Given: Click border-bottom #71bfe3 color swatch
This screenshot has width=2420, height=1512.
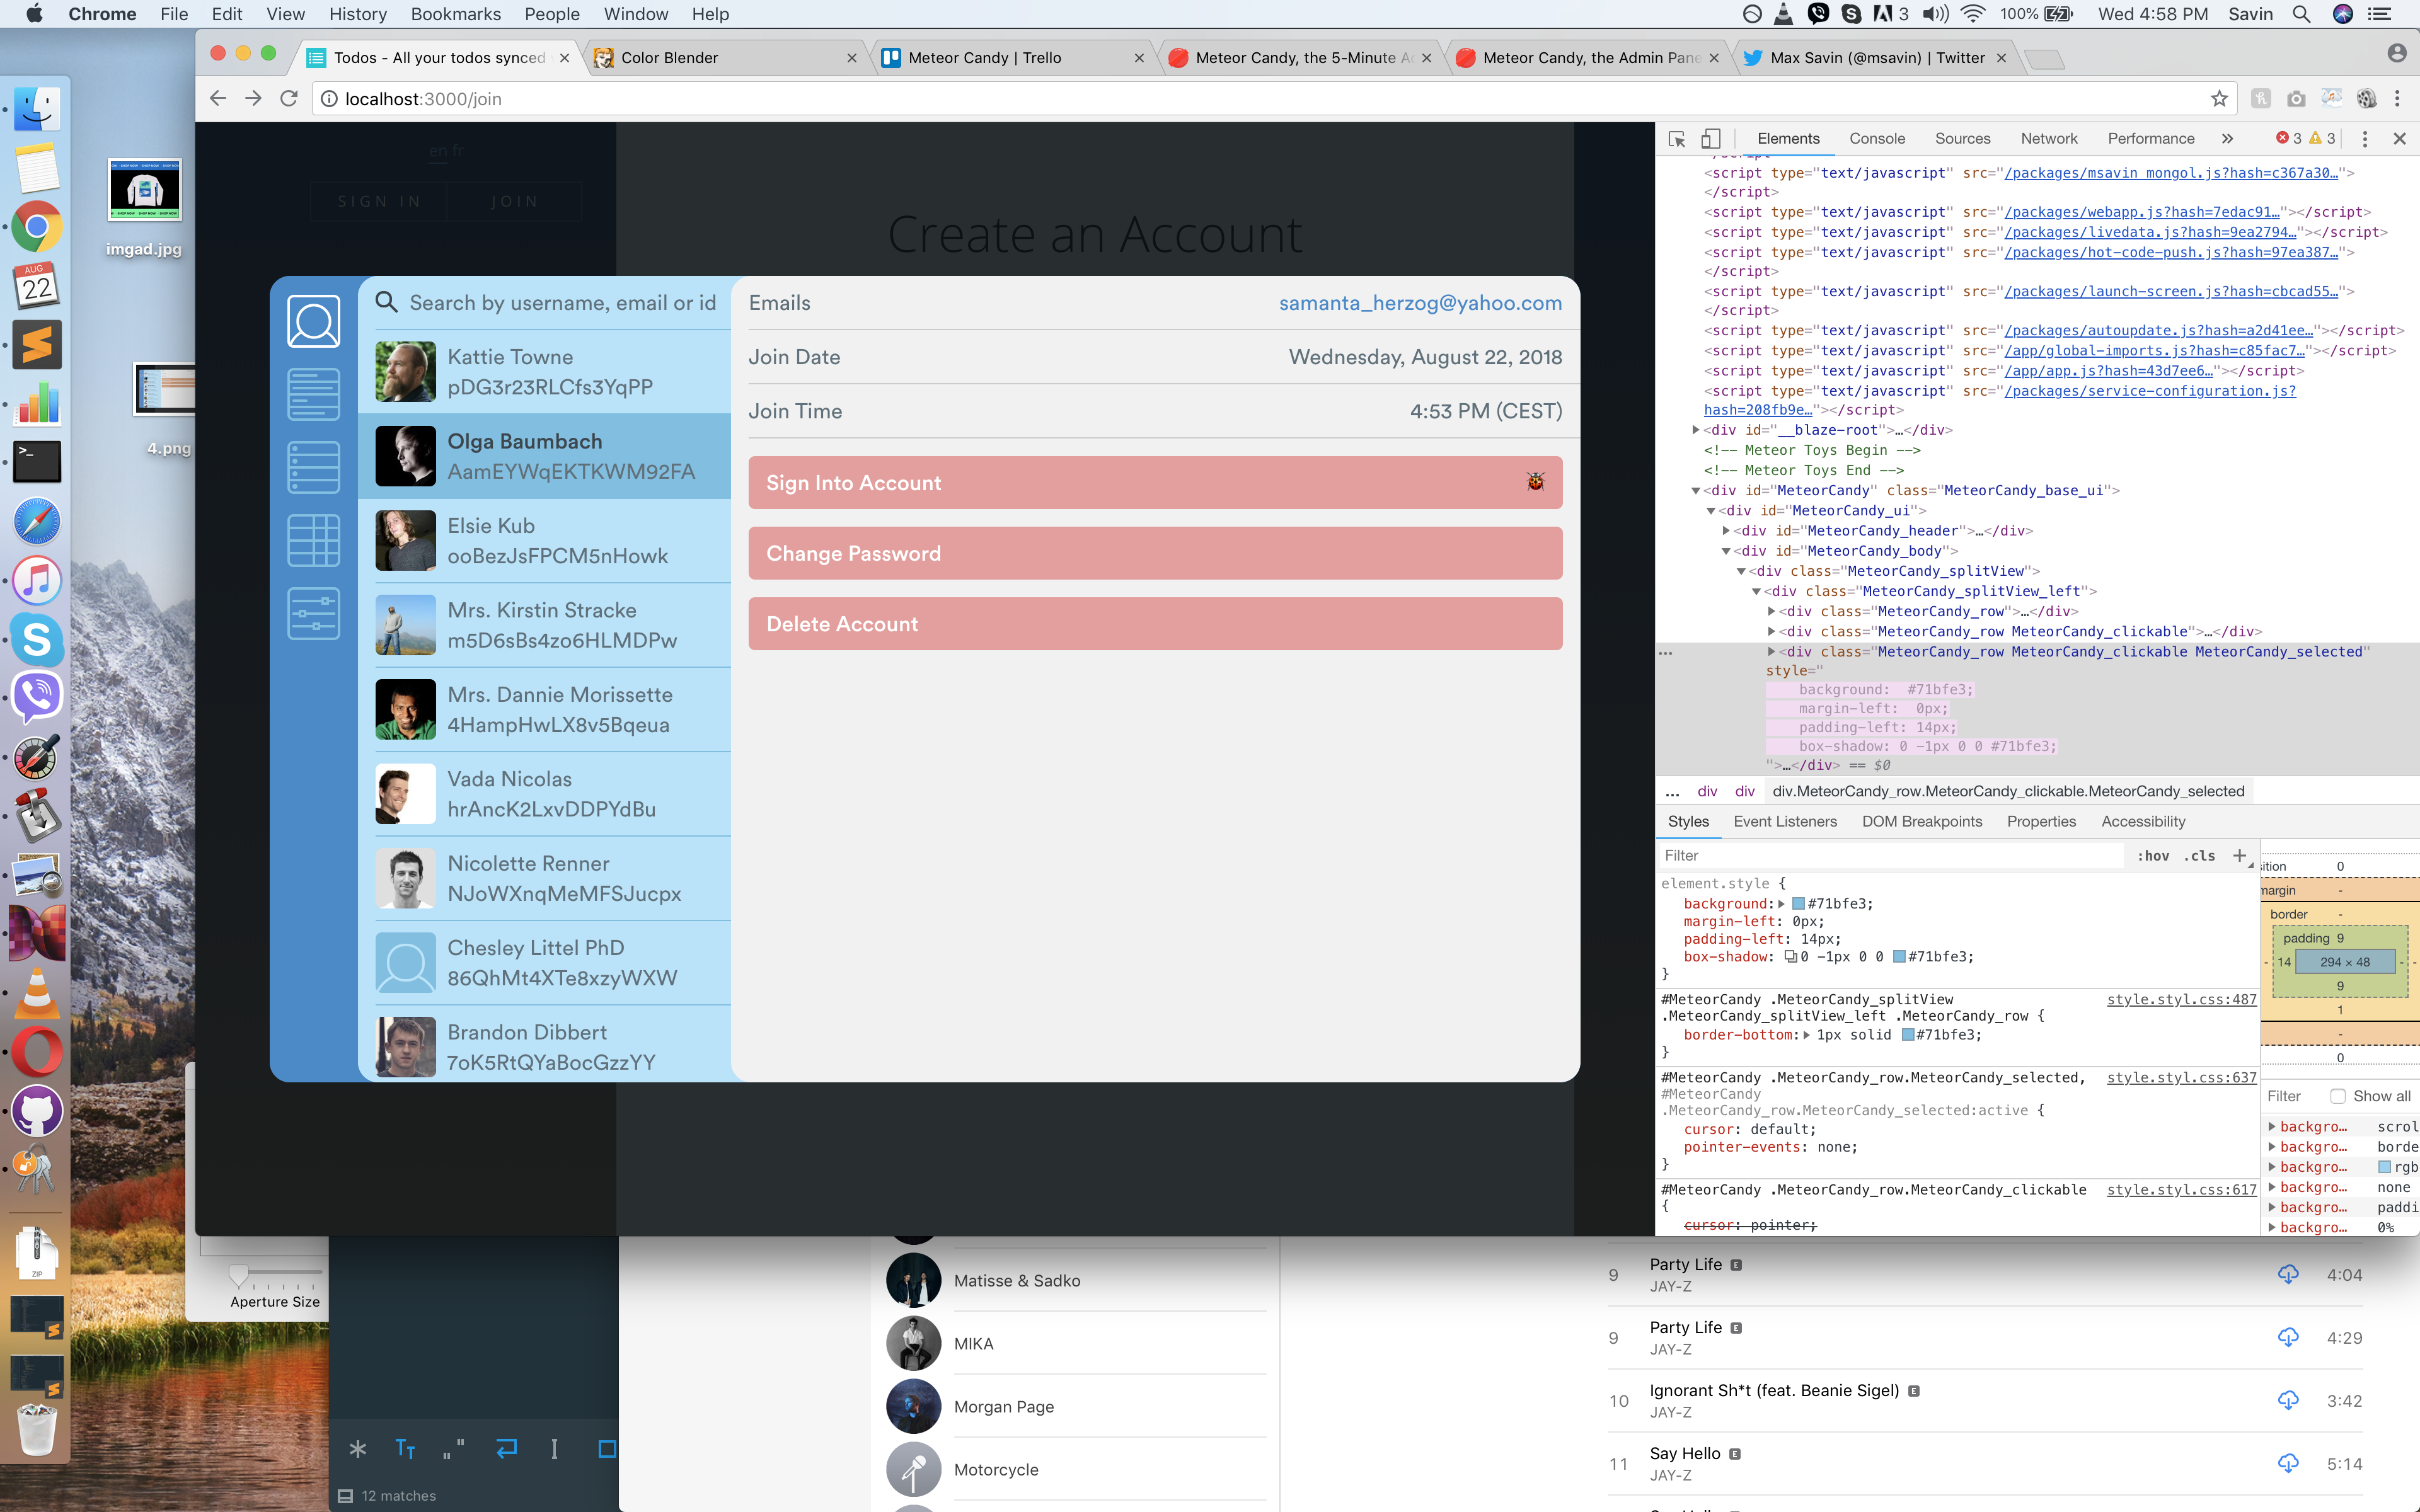Looking at the screenshot, I should coord(1907,1035).
